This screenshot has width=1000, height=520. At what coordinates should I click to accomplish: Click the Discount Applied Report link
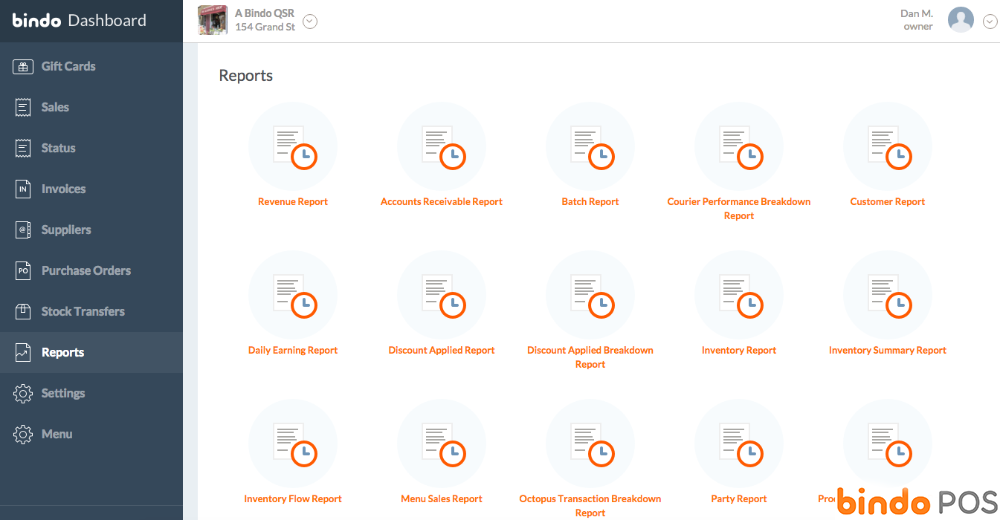(x=441, y=351)
